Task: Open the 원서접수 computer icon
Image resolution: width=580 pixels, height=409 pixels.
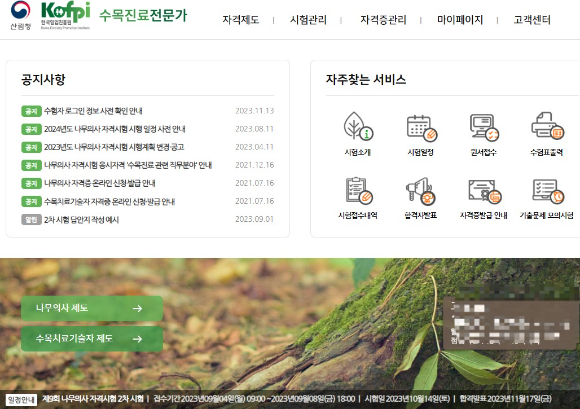Action: tap(484, 127)
